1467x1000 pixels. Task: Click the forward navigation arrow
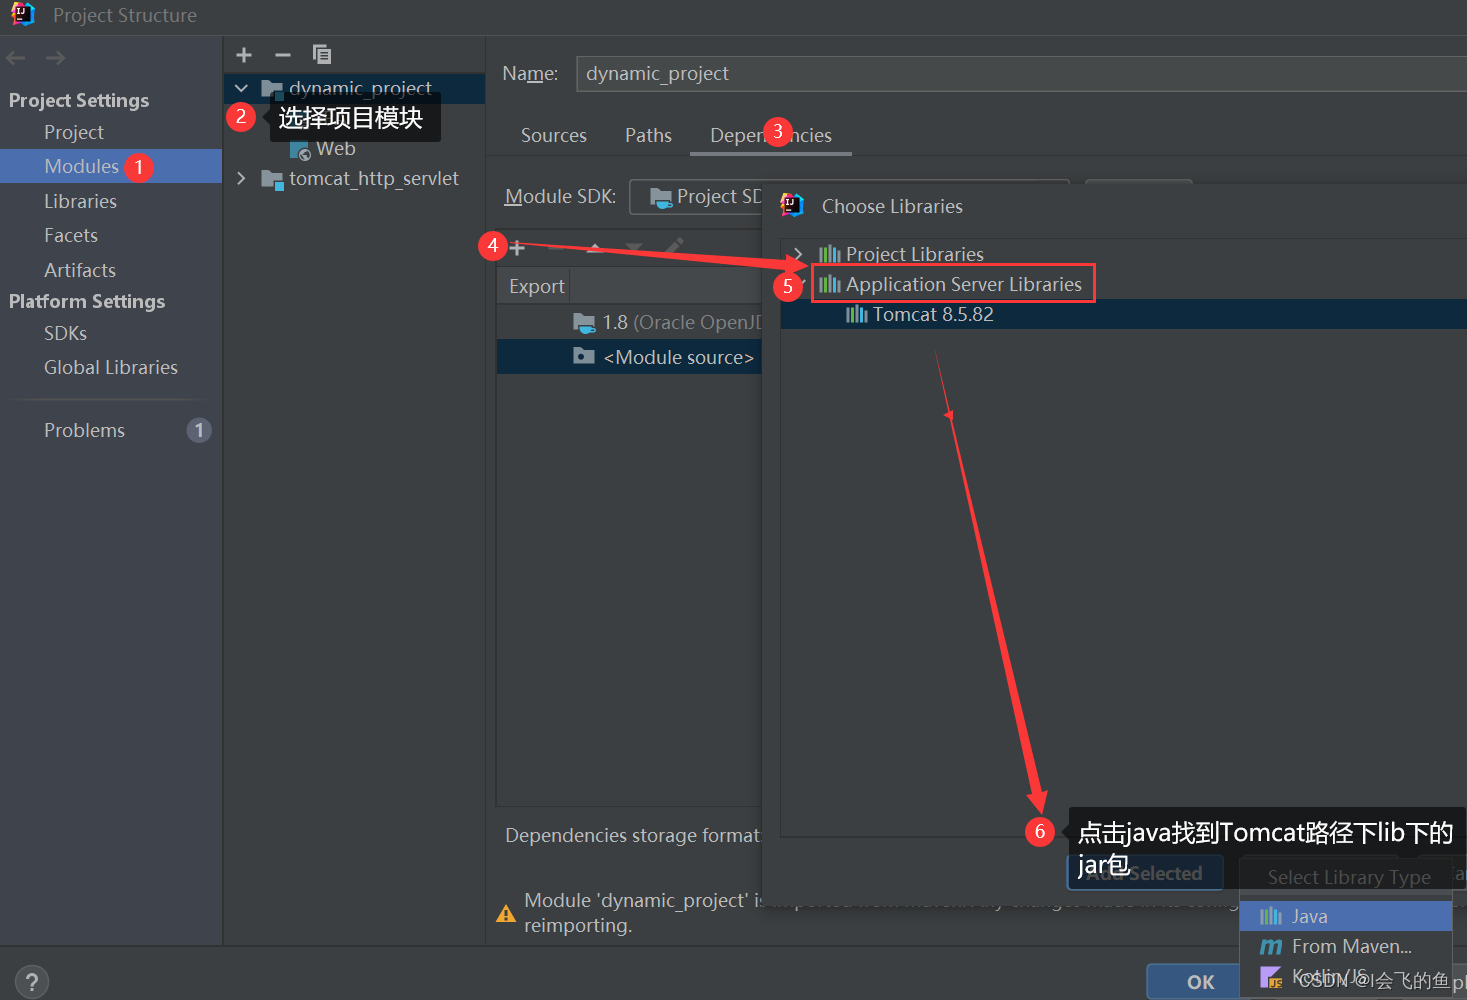(x=56, y=58)
